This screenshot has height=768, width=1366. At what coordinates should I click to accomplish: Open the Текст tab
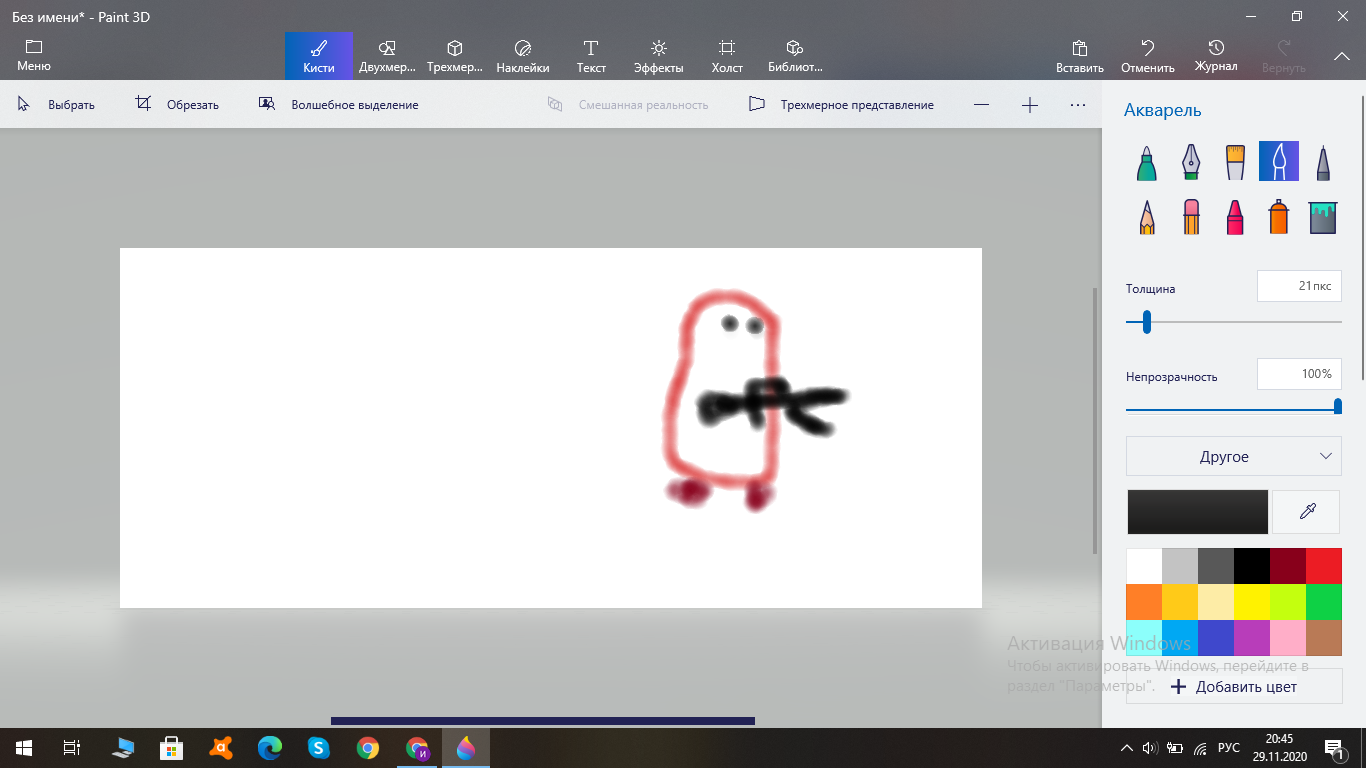click(x=591, y=56)
